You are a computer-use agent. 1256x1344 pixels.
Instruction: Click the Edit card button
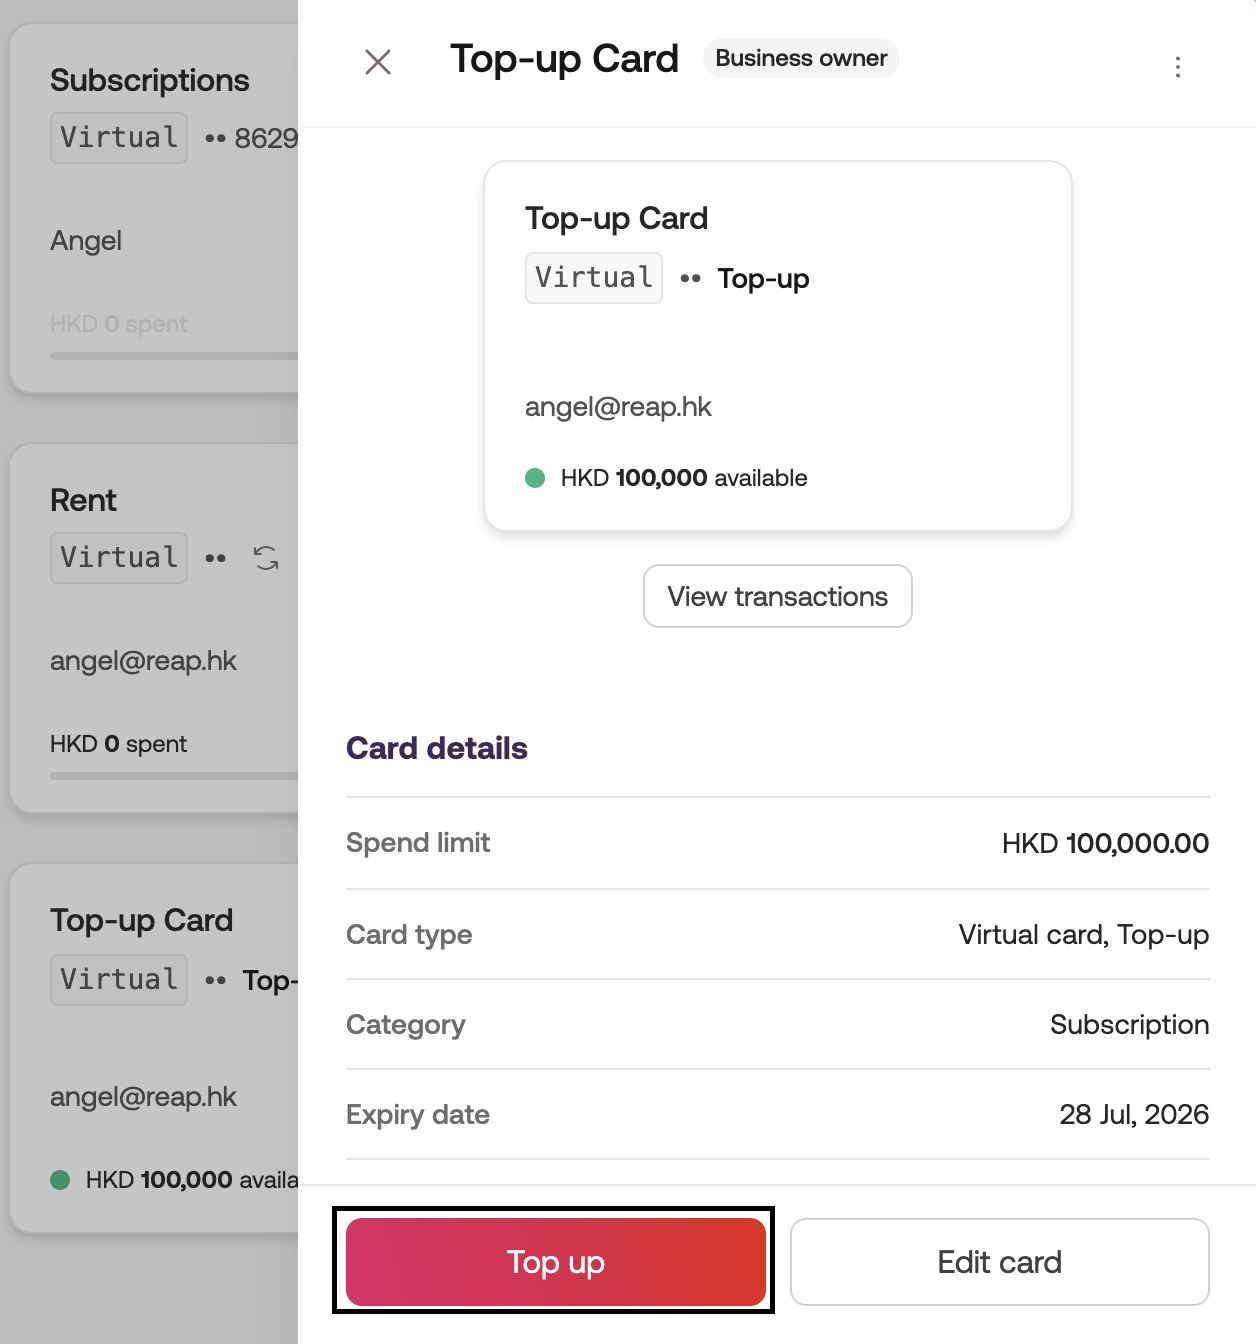click(999, 1262)
